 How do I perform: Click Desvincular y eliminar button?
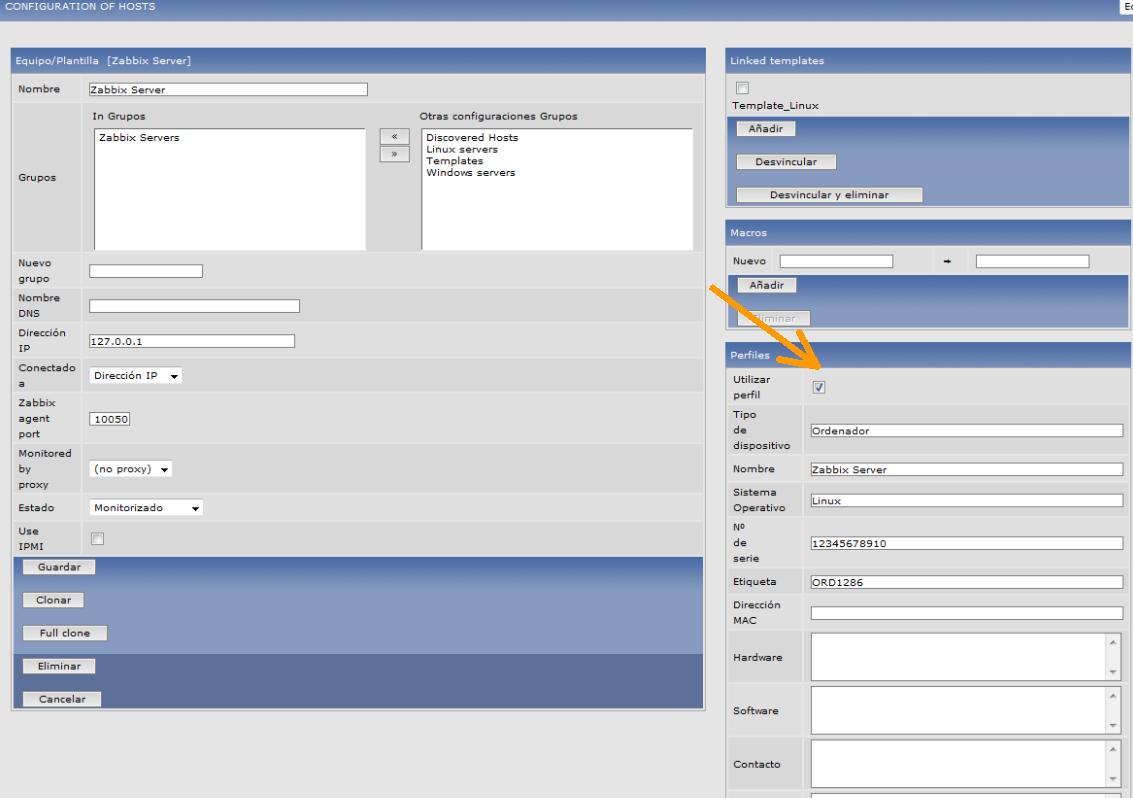(829, 195)
